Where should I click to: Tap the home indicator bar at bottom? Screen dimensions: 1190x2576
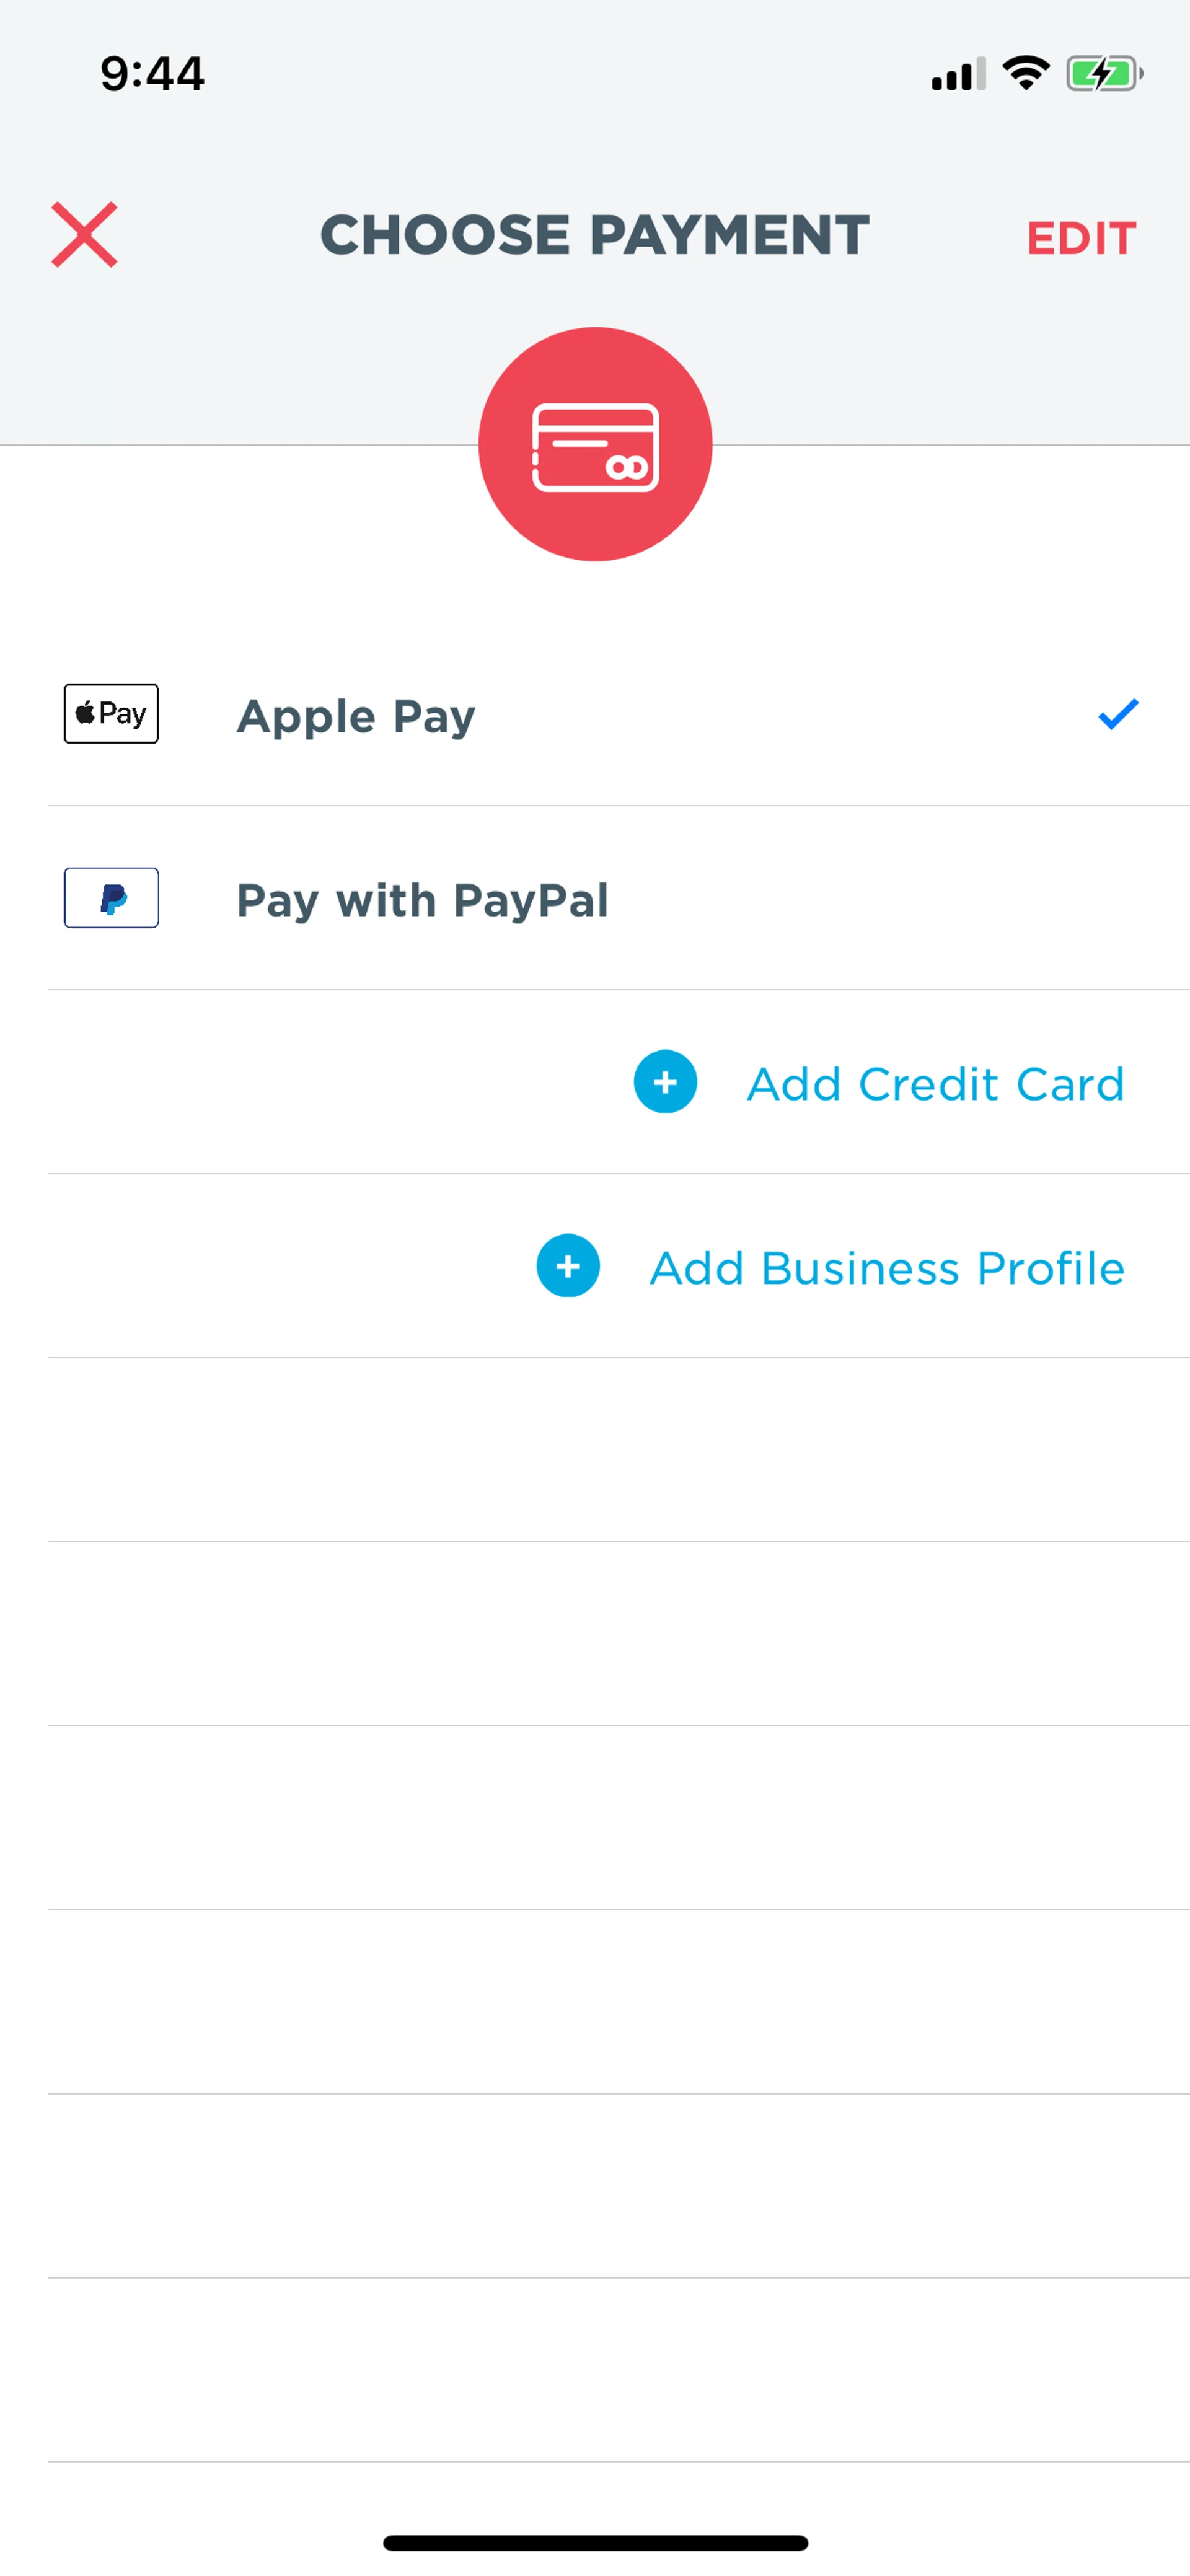(595, 2543)
